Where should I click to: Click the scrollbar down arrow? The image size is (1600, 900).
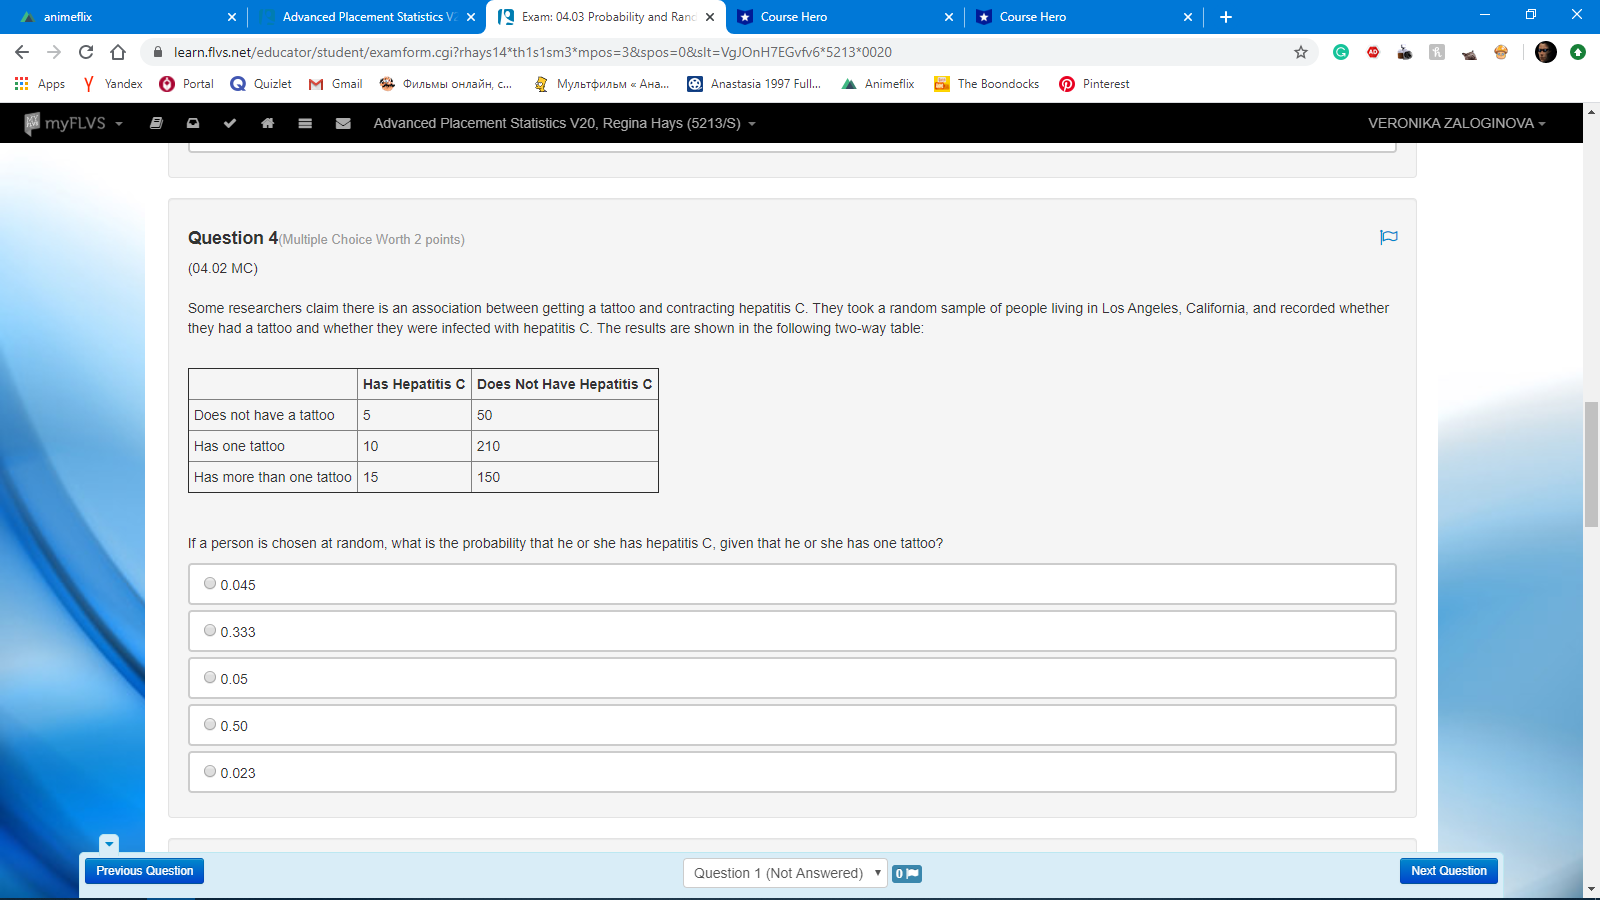click(1591, 889)
